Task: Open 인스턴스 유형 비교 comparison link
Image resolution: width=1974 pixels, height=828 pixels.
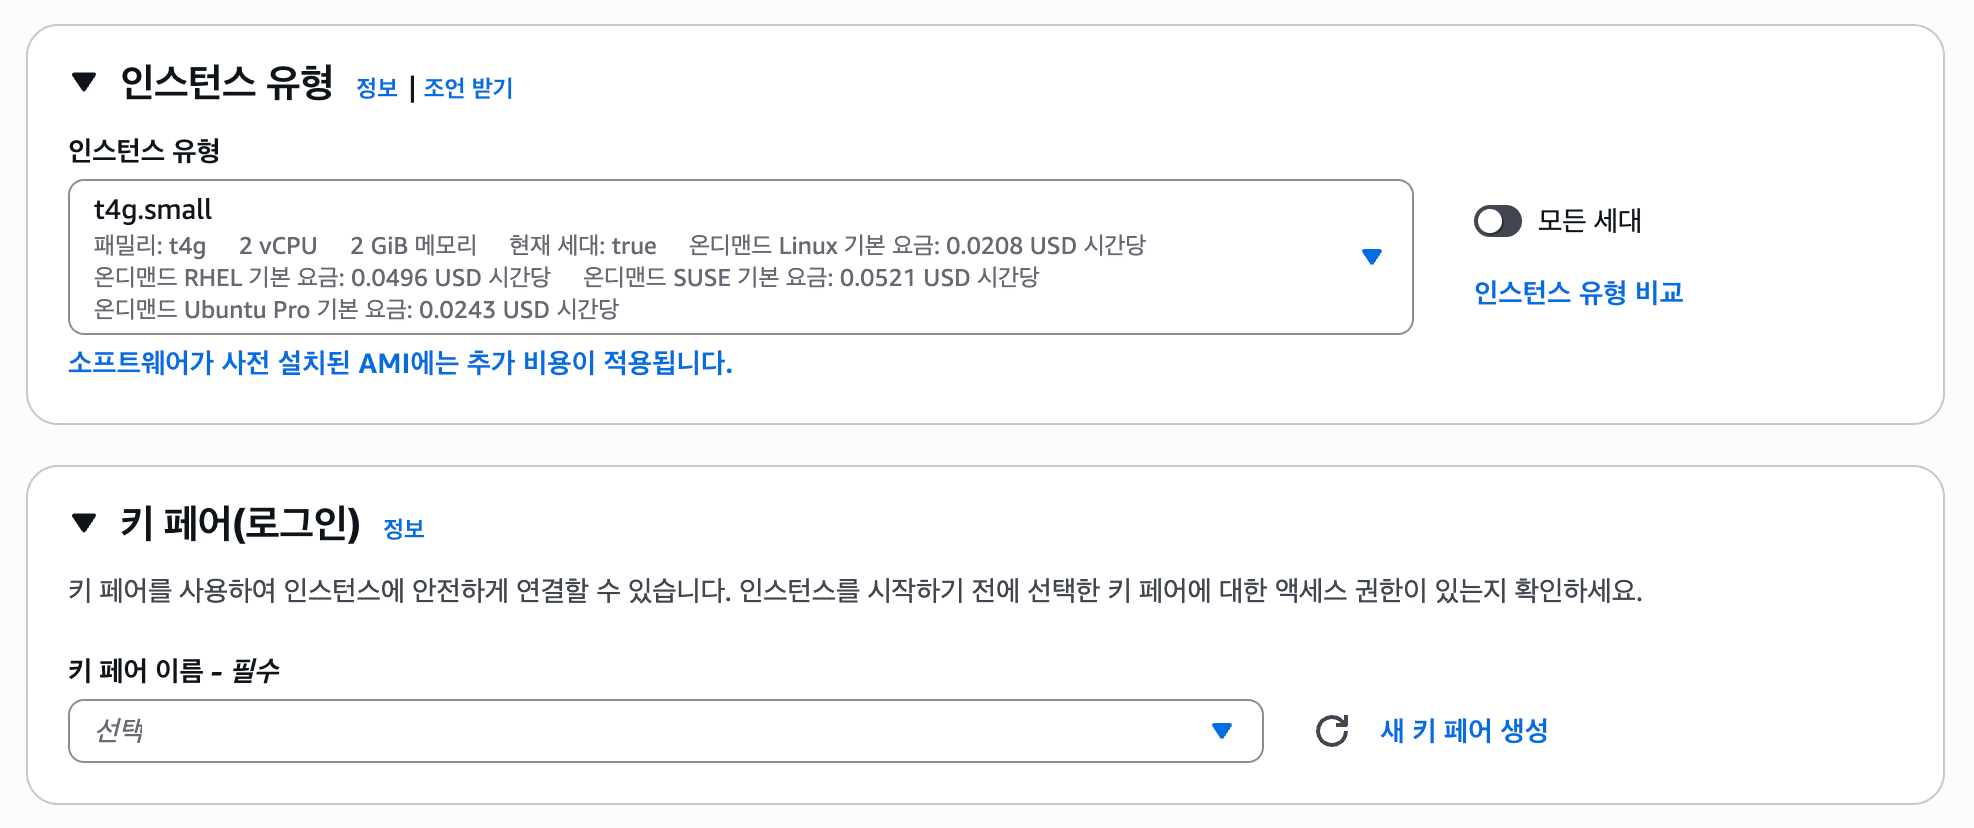Action: point(1578,292)
